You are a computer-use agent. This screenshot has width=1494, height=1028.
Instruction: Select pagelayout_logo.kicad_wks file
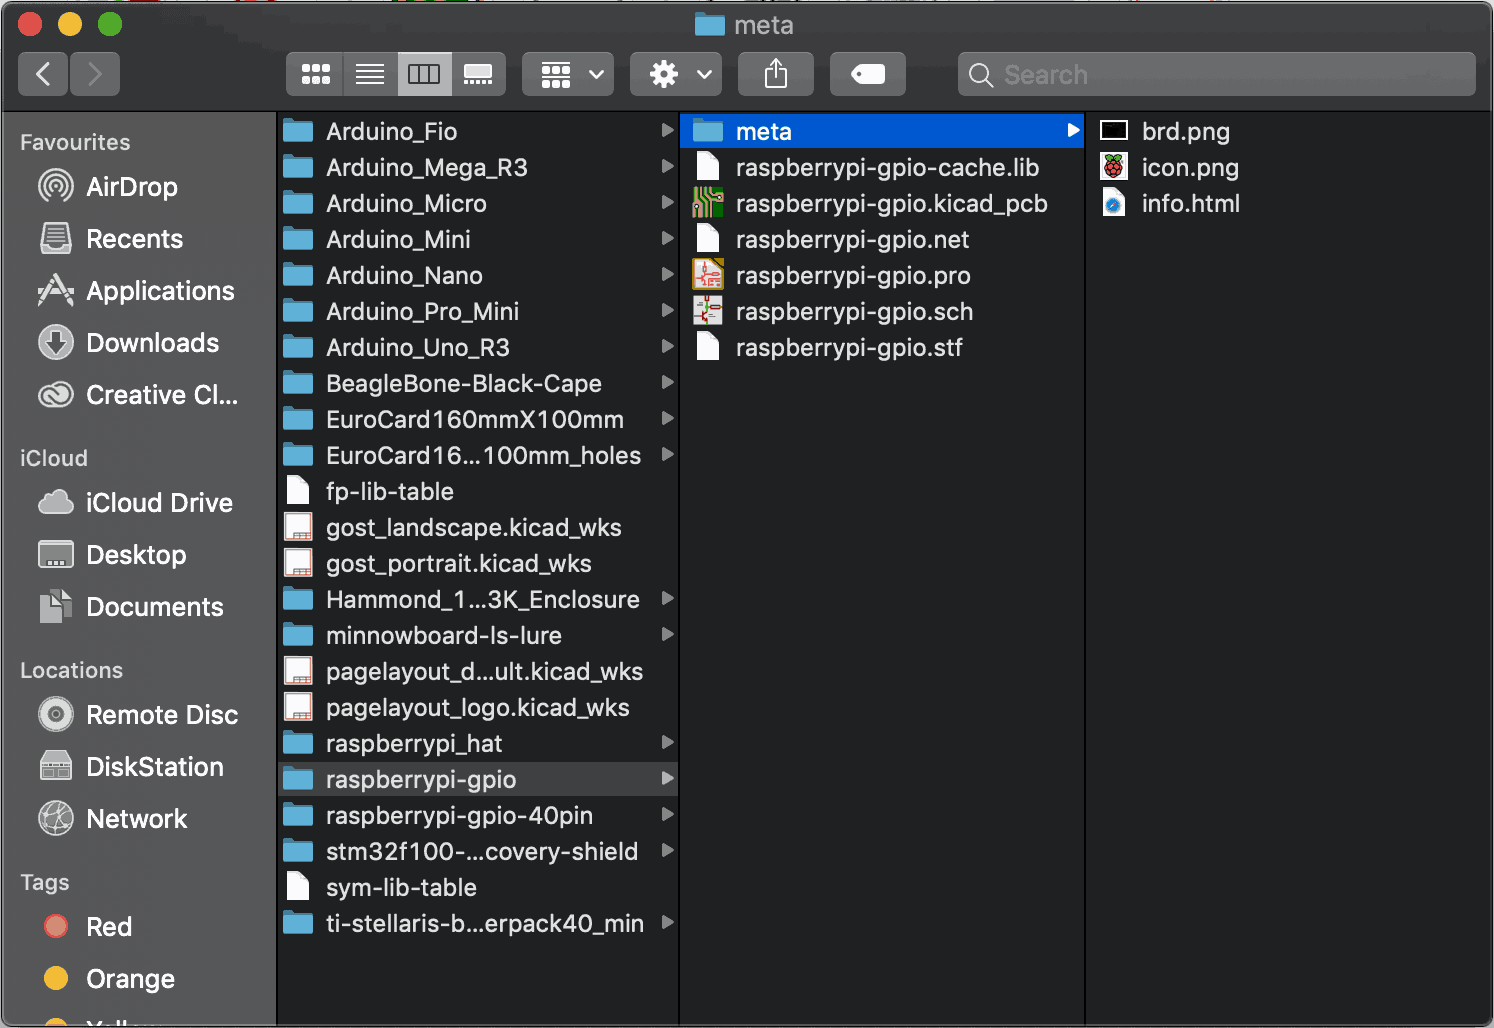point(478,707)
